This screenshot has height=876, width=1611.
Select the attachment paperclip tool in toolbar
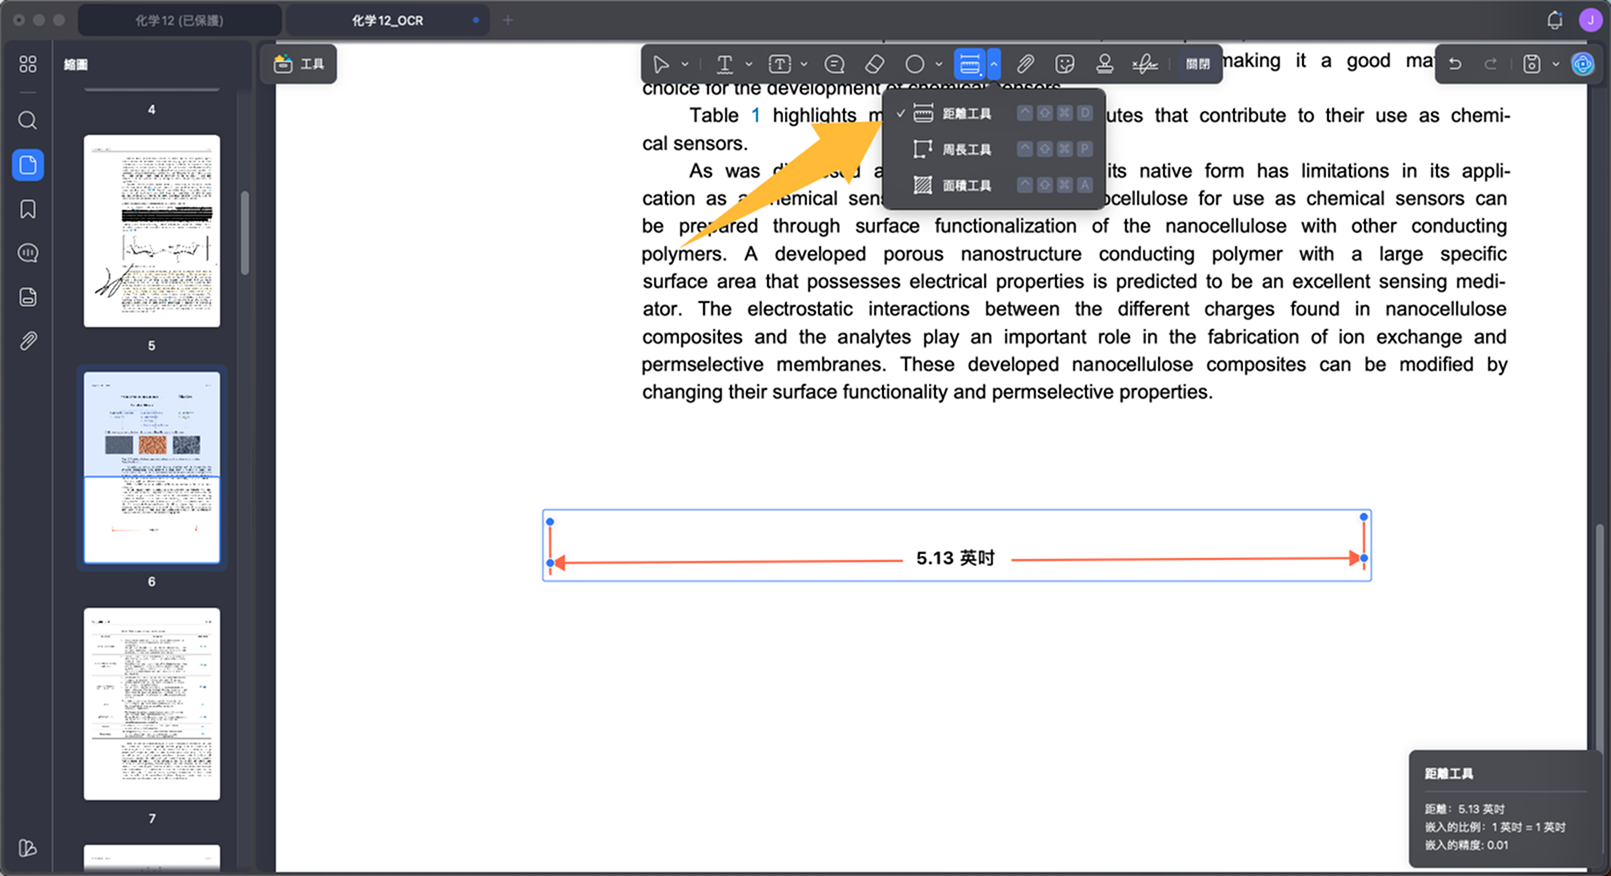(x=1025, y=64)
